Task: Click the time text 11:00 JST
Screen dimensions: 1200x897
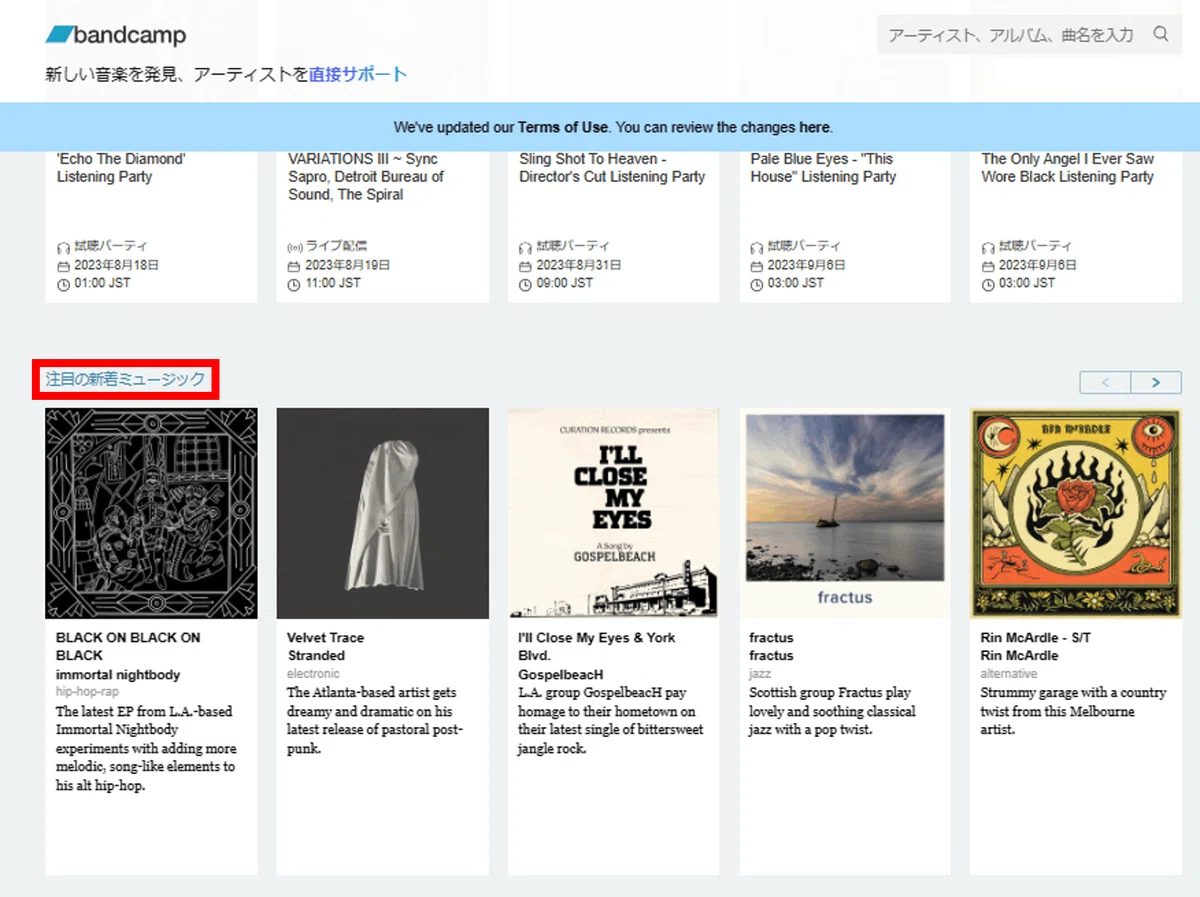Action: tap(333, 283)
